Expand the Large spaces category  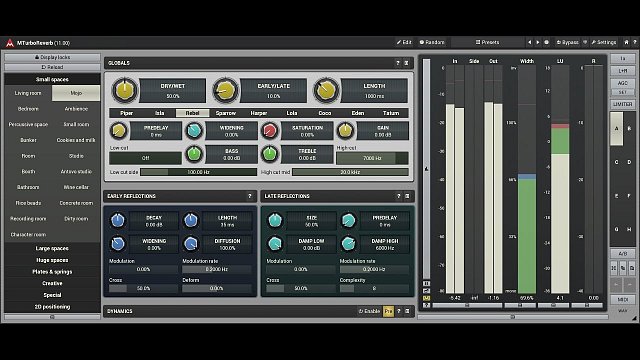point(52,248)
